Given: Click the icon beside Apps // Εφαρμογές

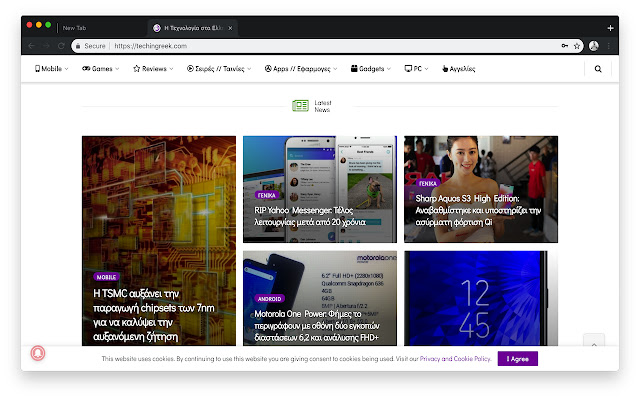Looking at the screenshot, I should (x=268, y=69).
